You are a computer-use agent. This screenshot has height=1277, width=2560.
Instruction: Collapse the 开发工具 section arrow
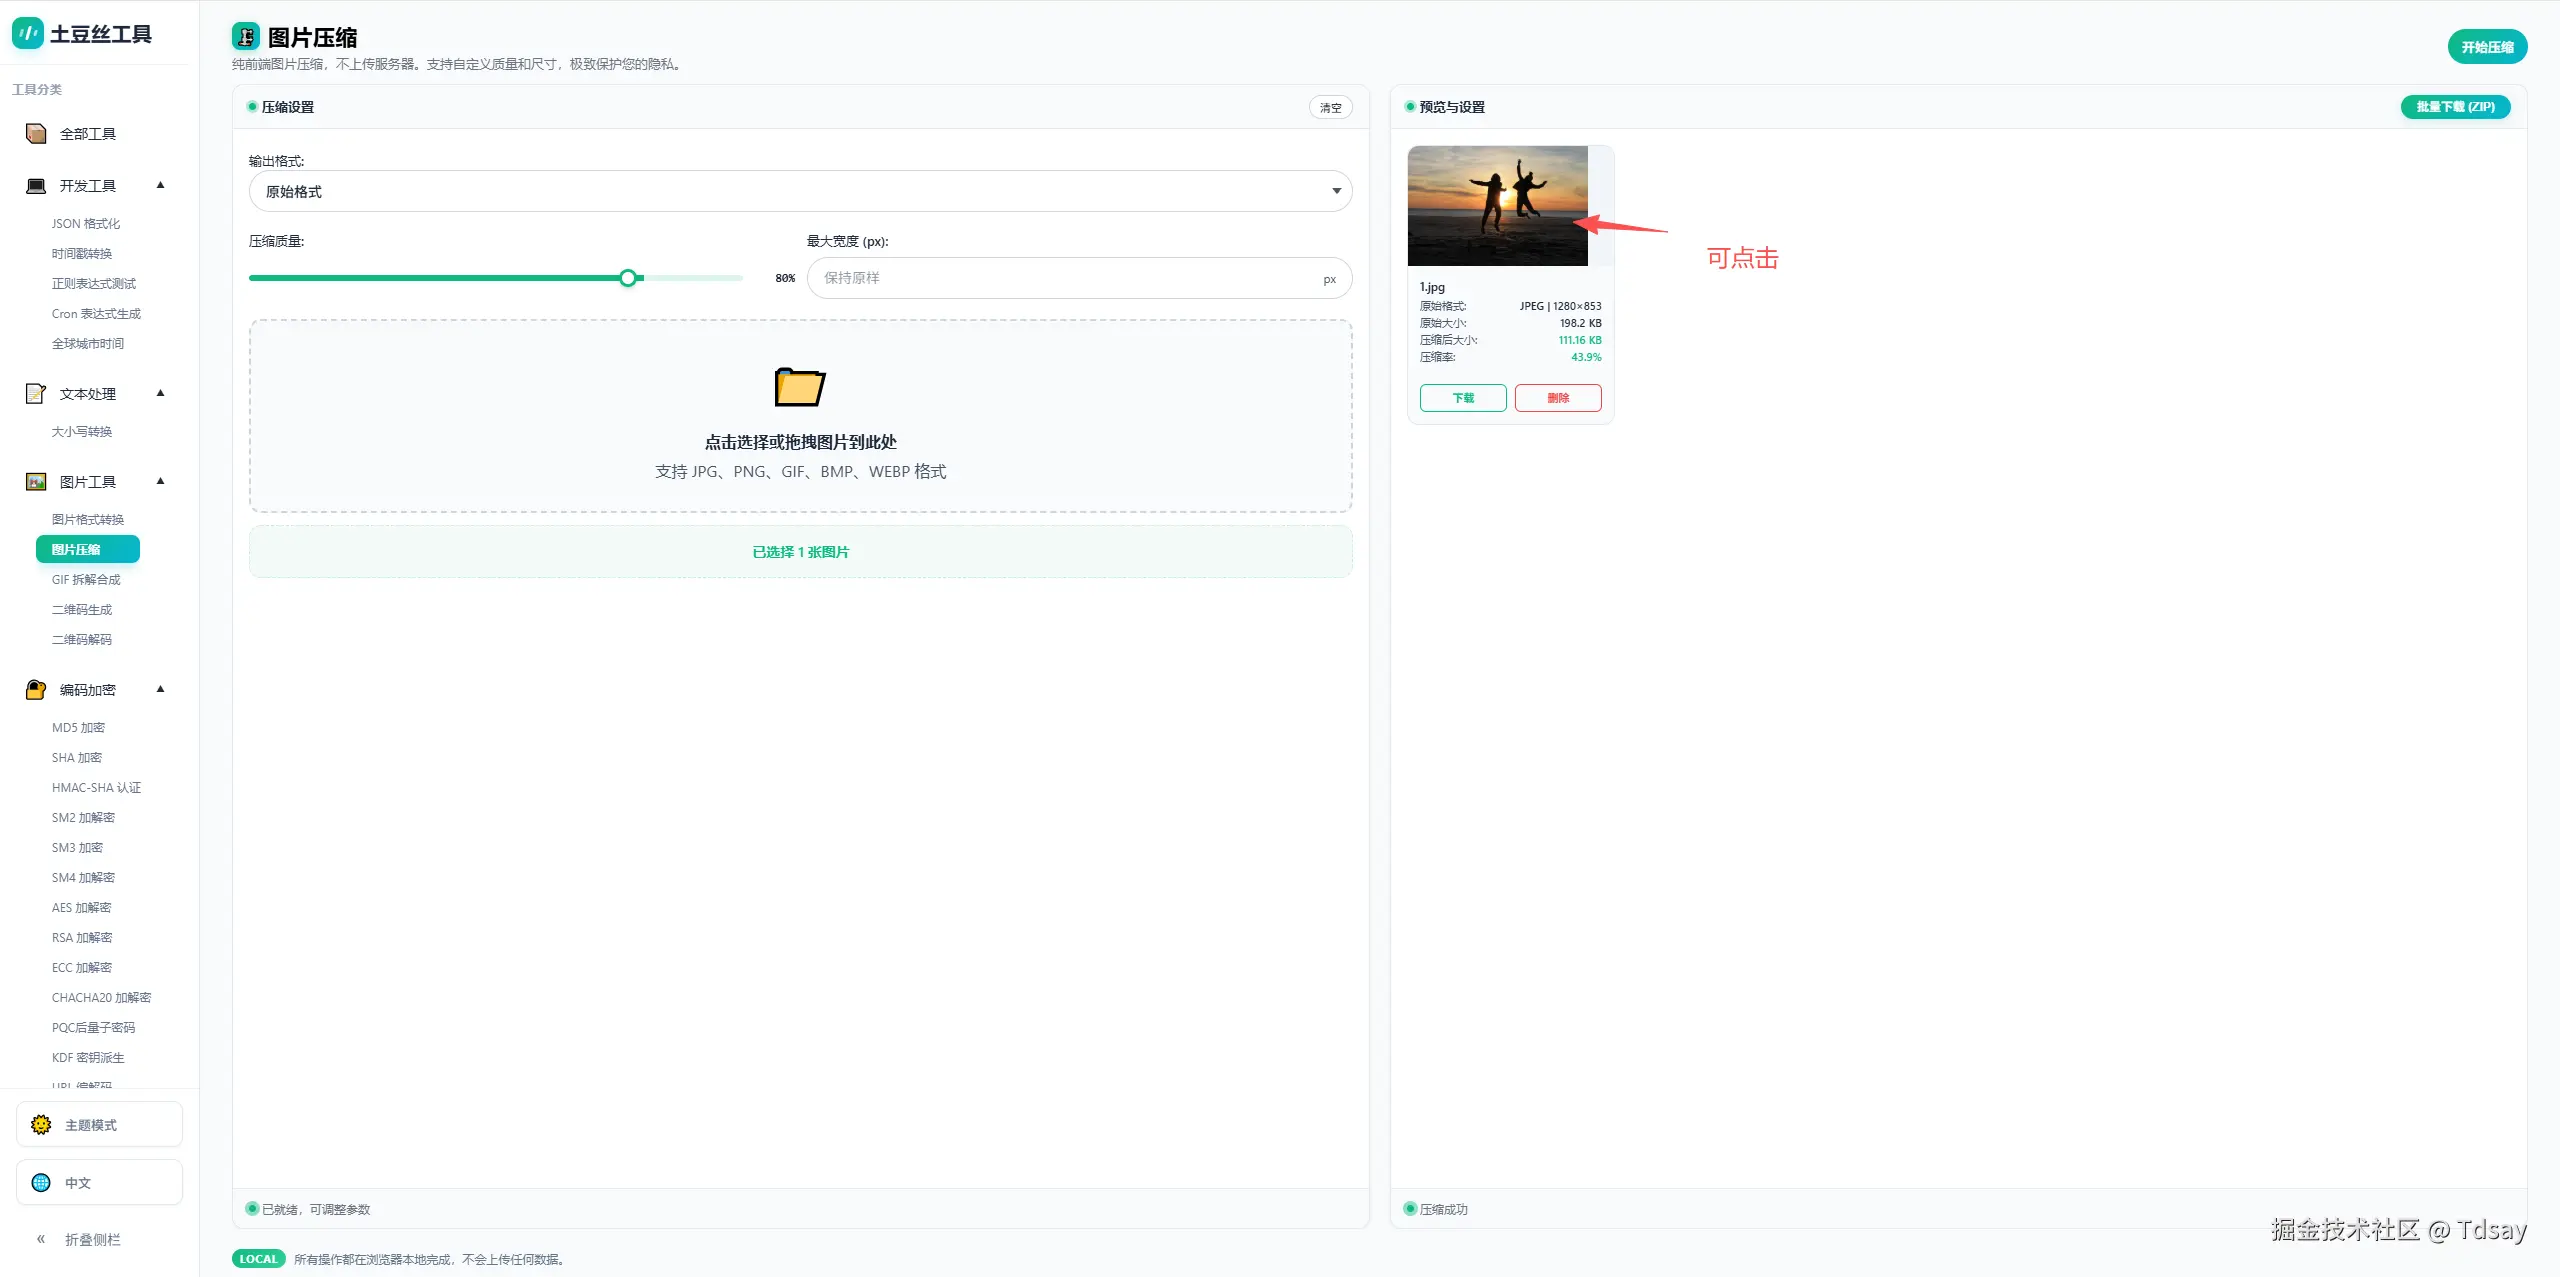pyautogui.click(x=160, y=185)
